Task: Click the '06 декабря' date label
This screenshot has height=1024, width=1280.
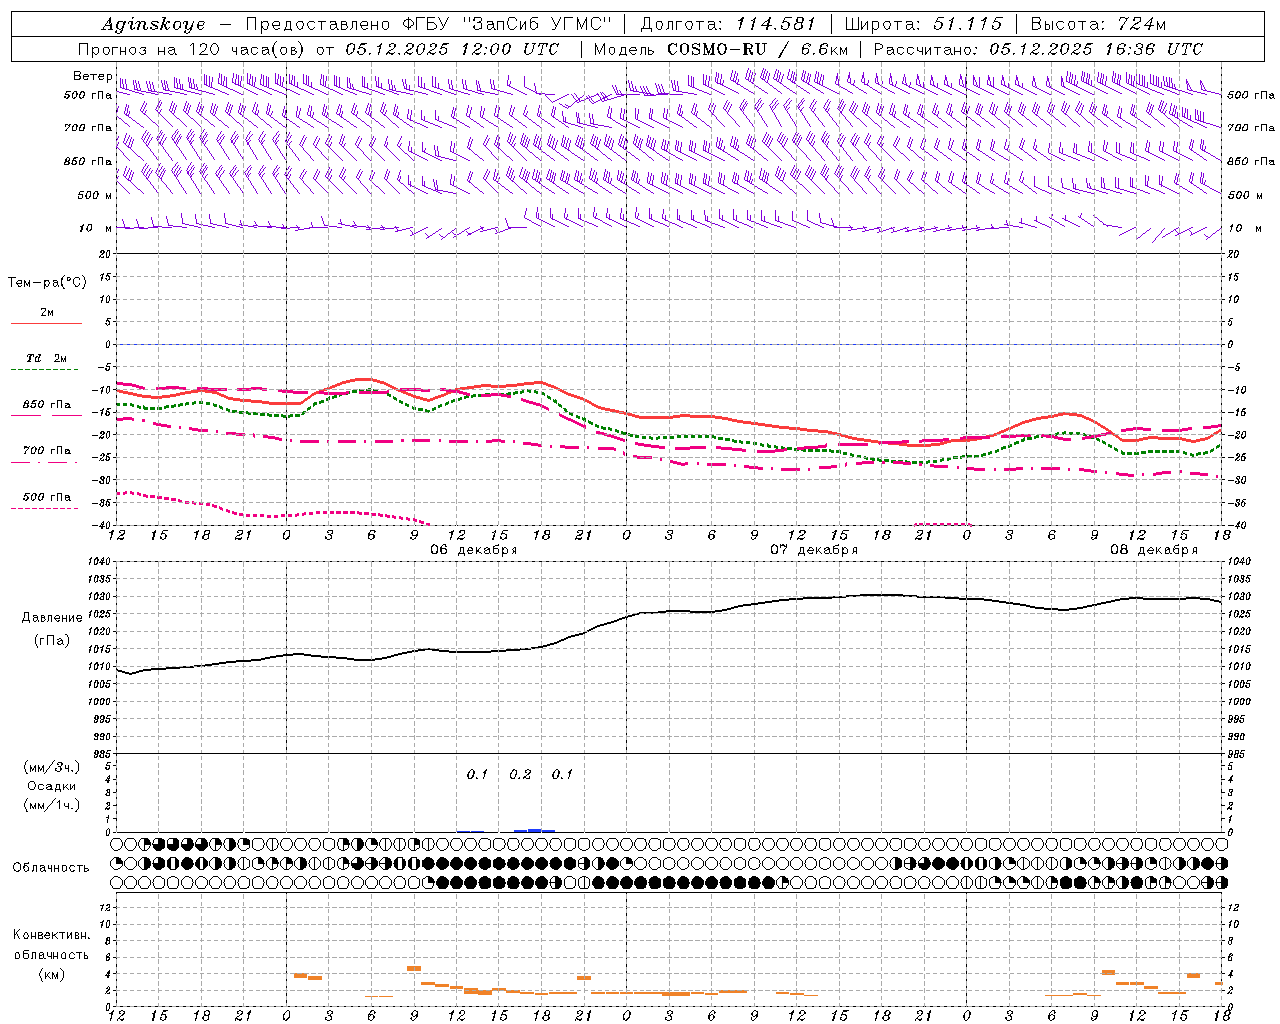Action: tap(474, 550)
